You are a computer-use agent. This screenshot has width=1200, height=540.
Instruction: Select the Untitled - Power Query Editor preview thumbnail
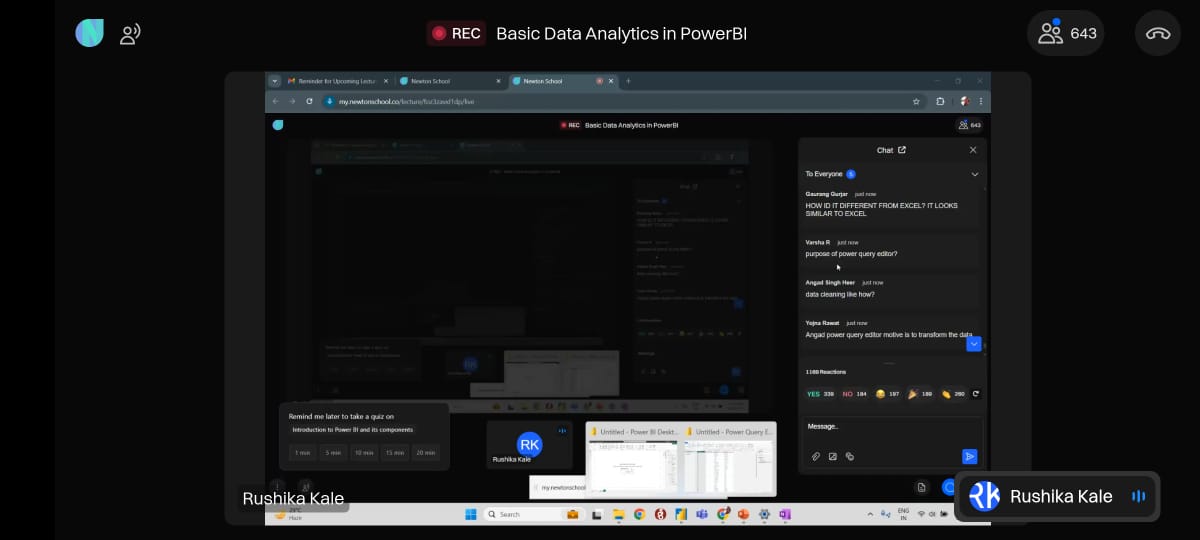[x=728, y=459]
